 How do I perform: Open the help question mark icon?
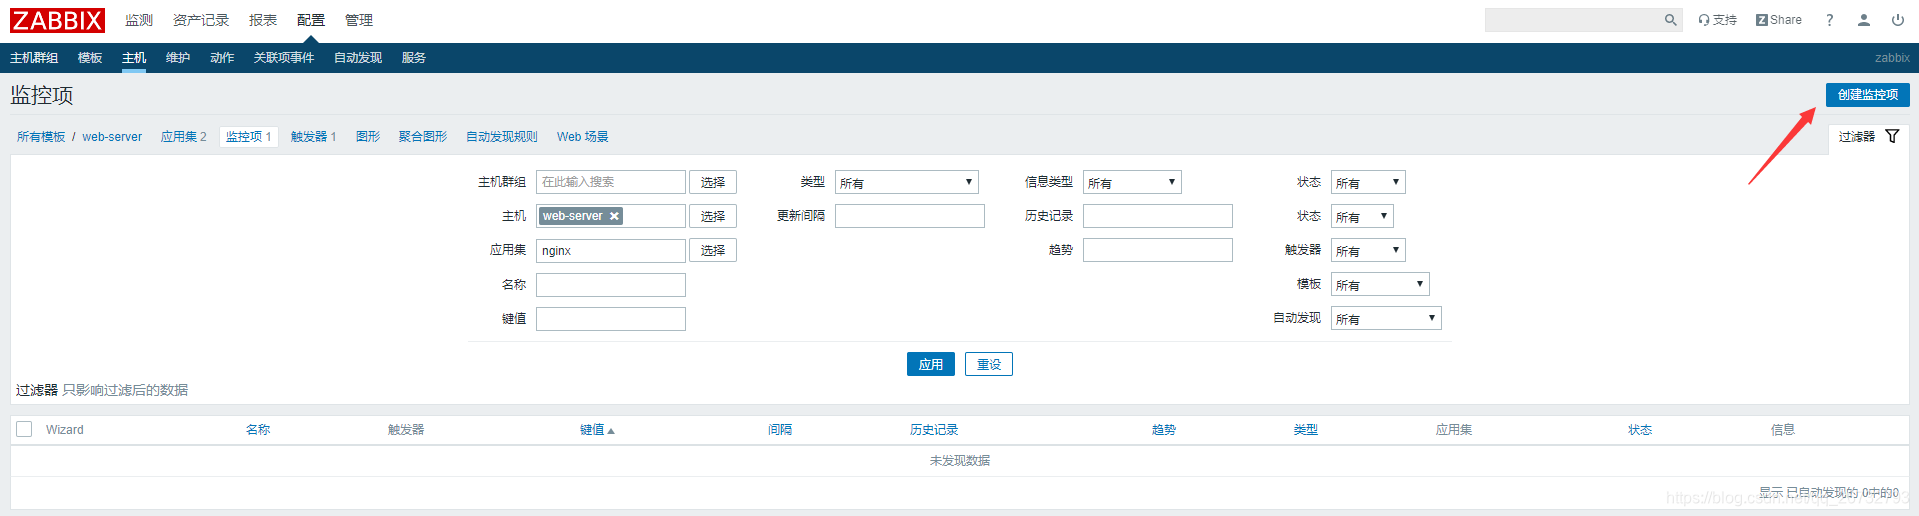point(1830,20)
